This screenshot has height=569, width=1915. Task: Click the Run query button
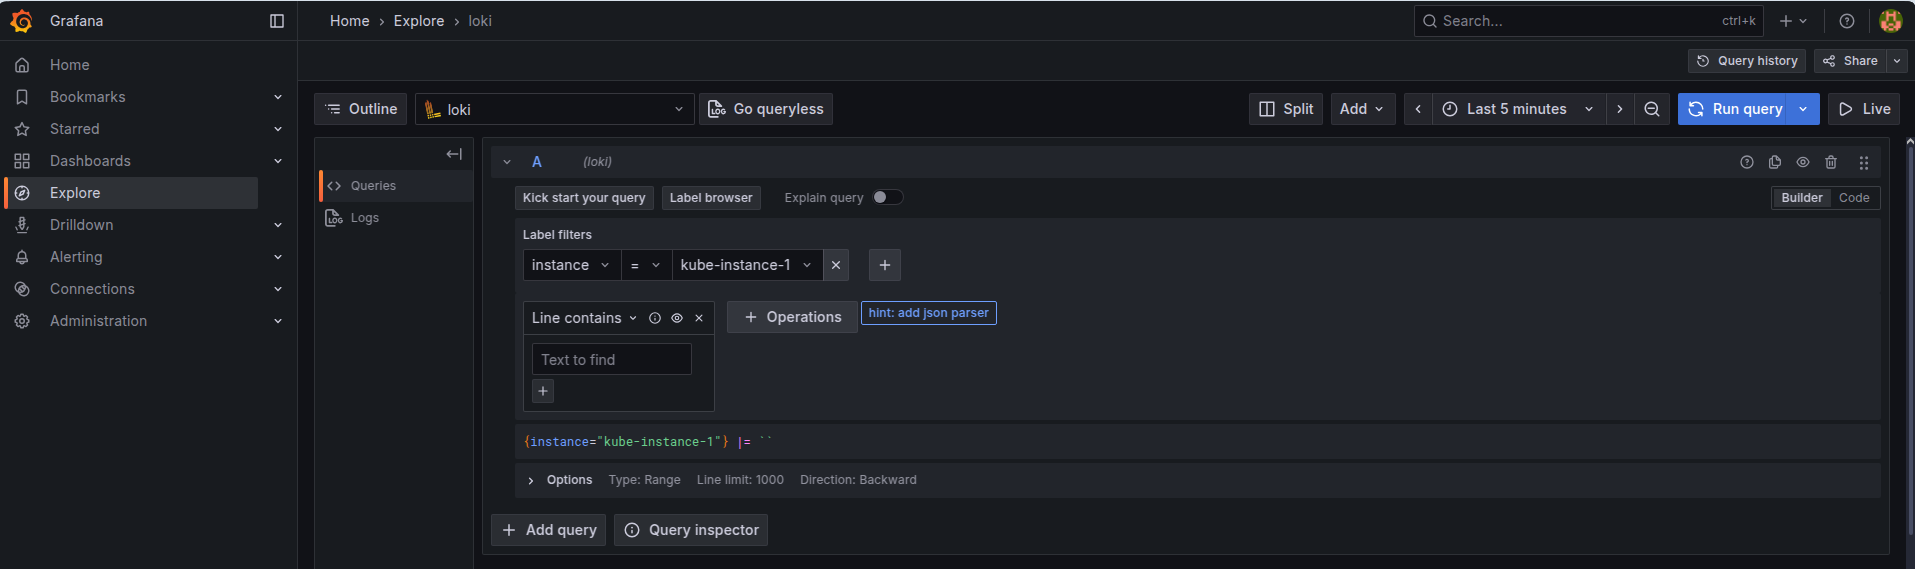coord(1735,109)
